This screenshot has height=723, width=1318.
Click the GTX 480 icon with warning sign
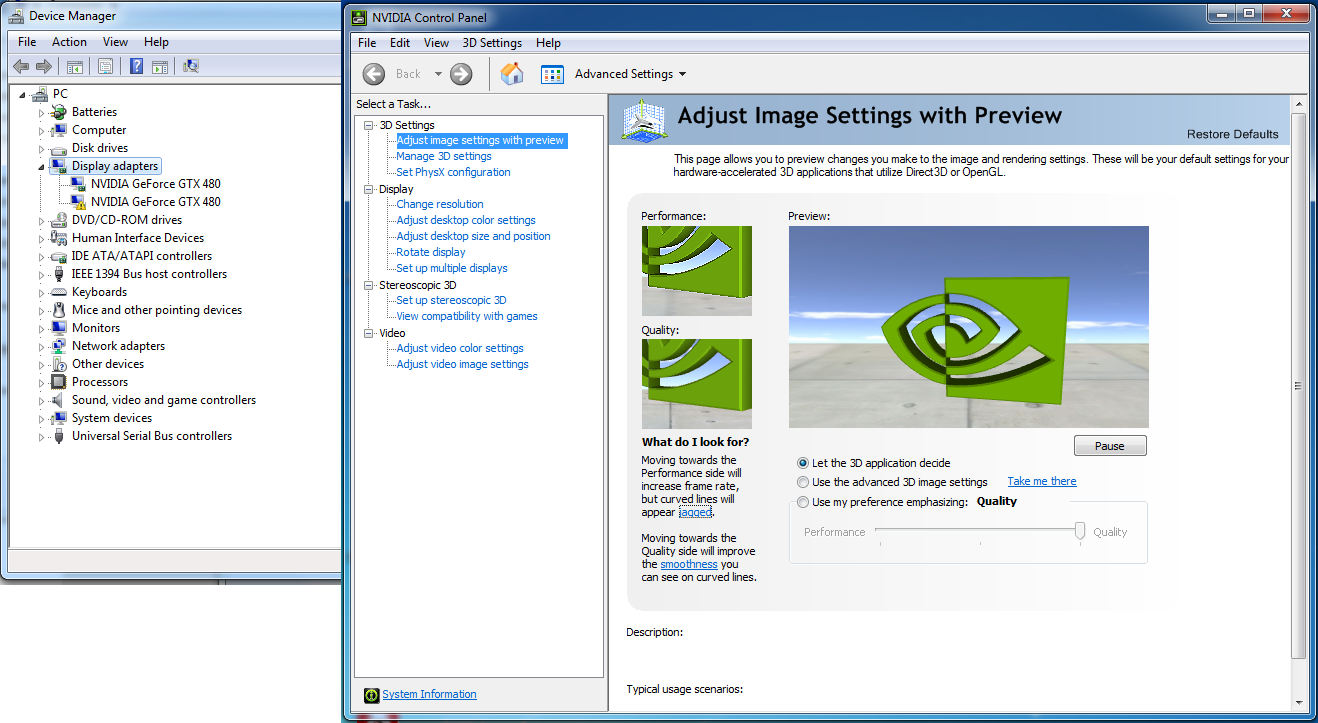pyautogui.click(x=78, y=202)
